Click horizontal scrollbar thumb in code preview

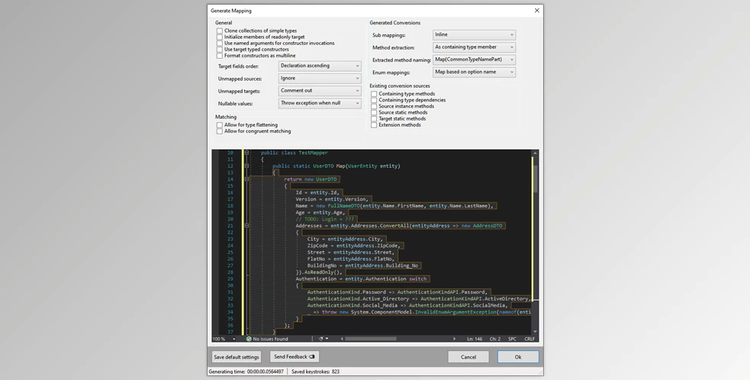[371, 339]
